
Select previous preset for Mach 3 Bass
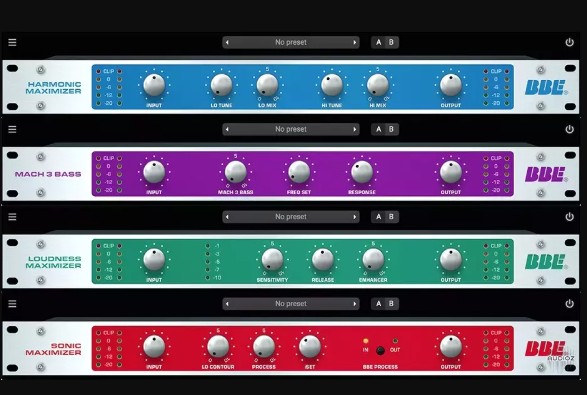pos(227,130)
